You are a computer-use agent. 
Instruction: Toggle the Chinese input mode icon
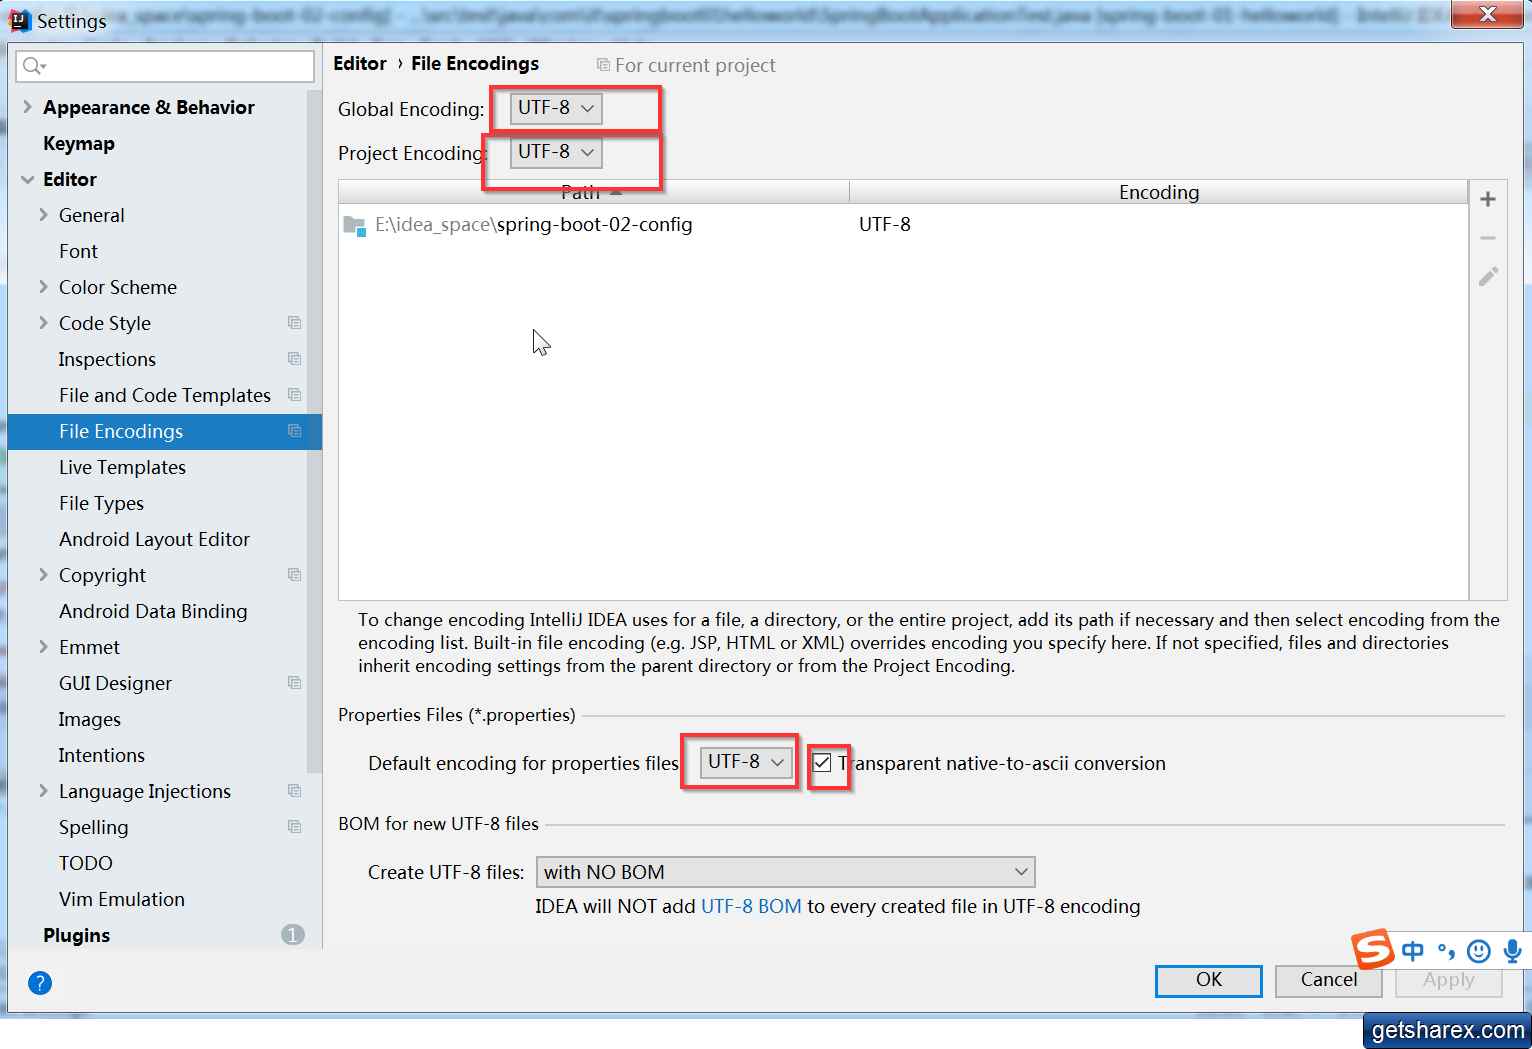pos(1412,951)
